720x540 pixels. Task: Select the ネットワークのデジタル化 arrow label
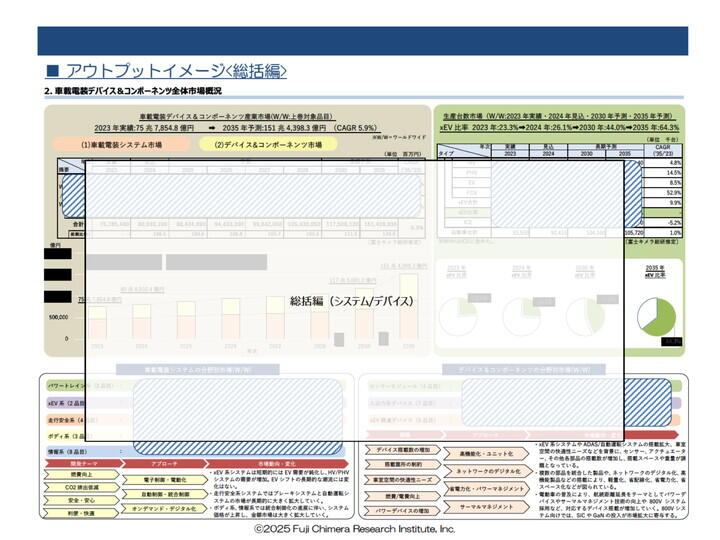click(x=488, y=471)
